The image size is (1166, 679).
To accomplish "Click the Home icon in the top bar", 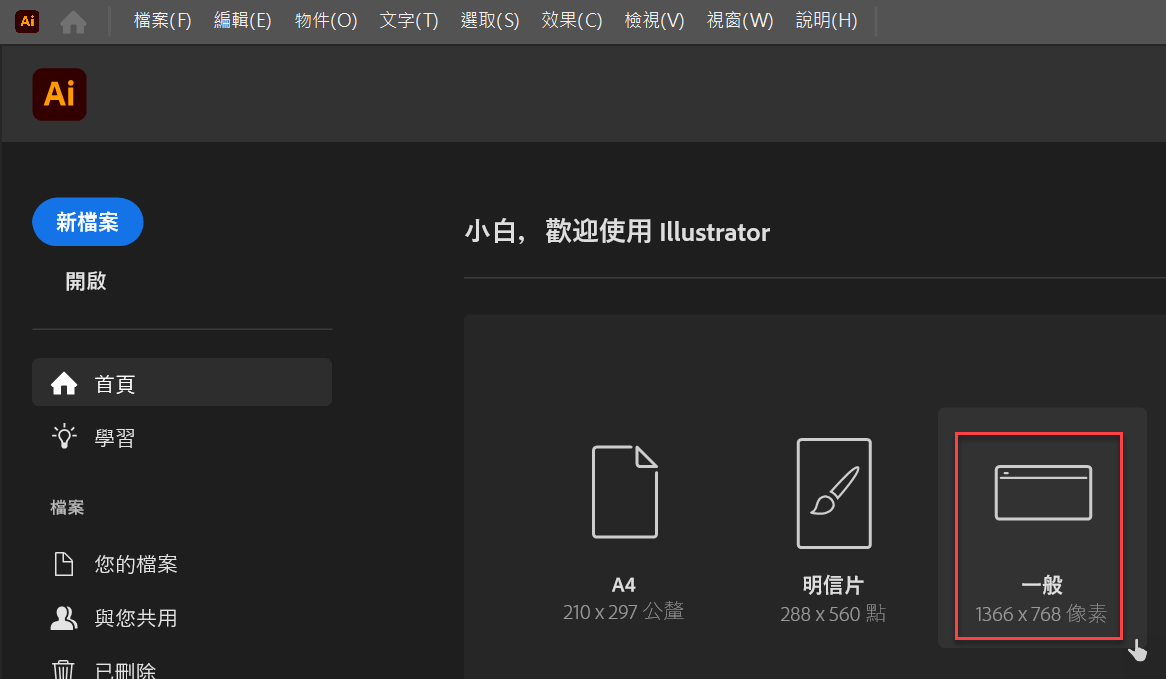I will click(x=73, y=22).
